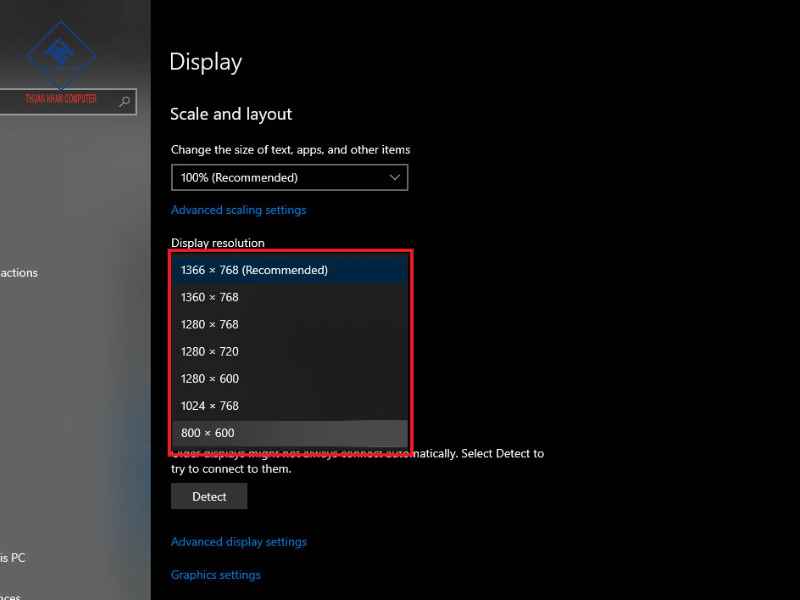Viewport: 800px width, 600px height.
Task: Click the Display resolution label
Action: point(218,243)
